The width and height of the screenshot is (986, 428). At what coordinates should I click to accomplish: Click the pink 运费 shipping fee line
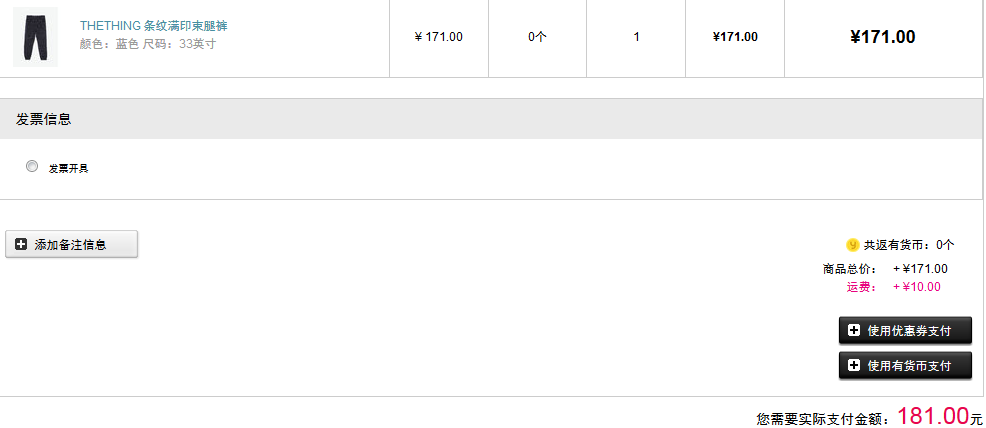click(x=893, y=287)
